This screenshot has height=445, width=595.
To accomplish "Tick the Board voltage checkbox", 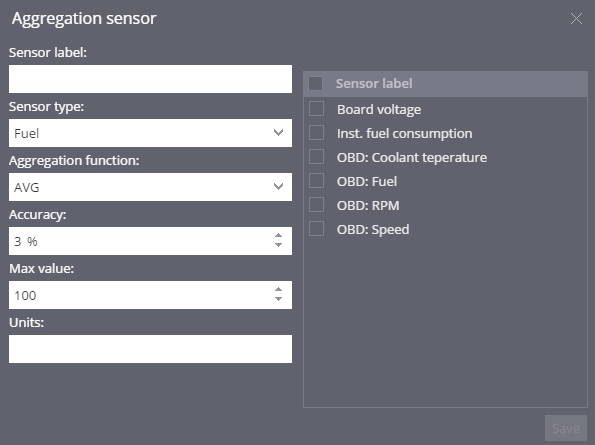I will 316,109.
